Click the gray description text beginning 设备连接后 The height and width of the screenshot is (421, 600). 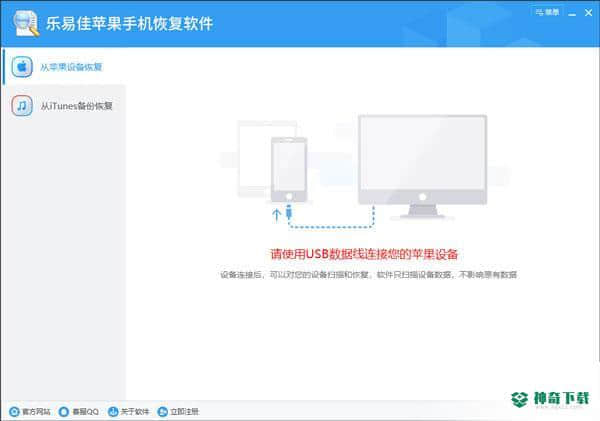[368, 274]
